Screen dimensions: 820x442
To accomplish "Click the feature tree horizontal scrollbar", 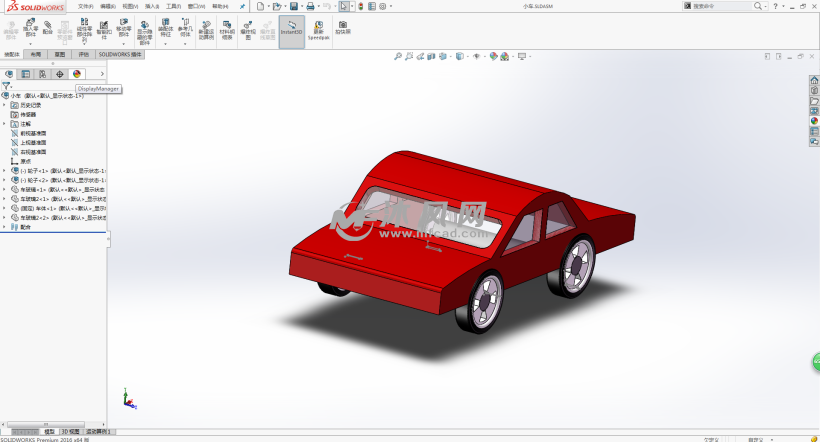I will [46, 424].
